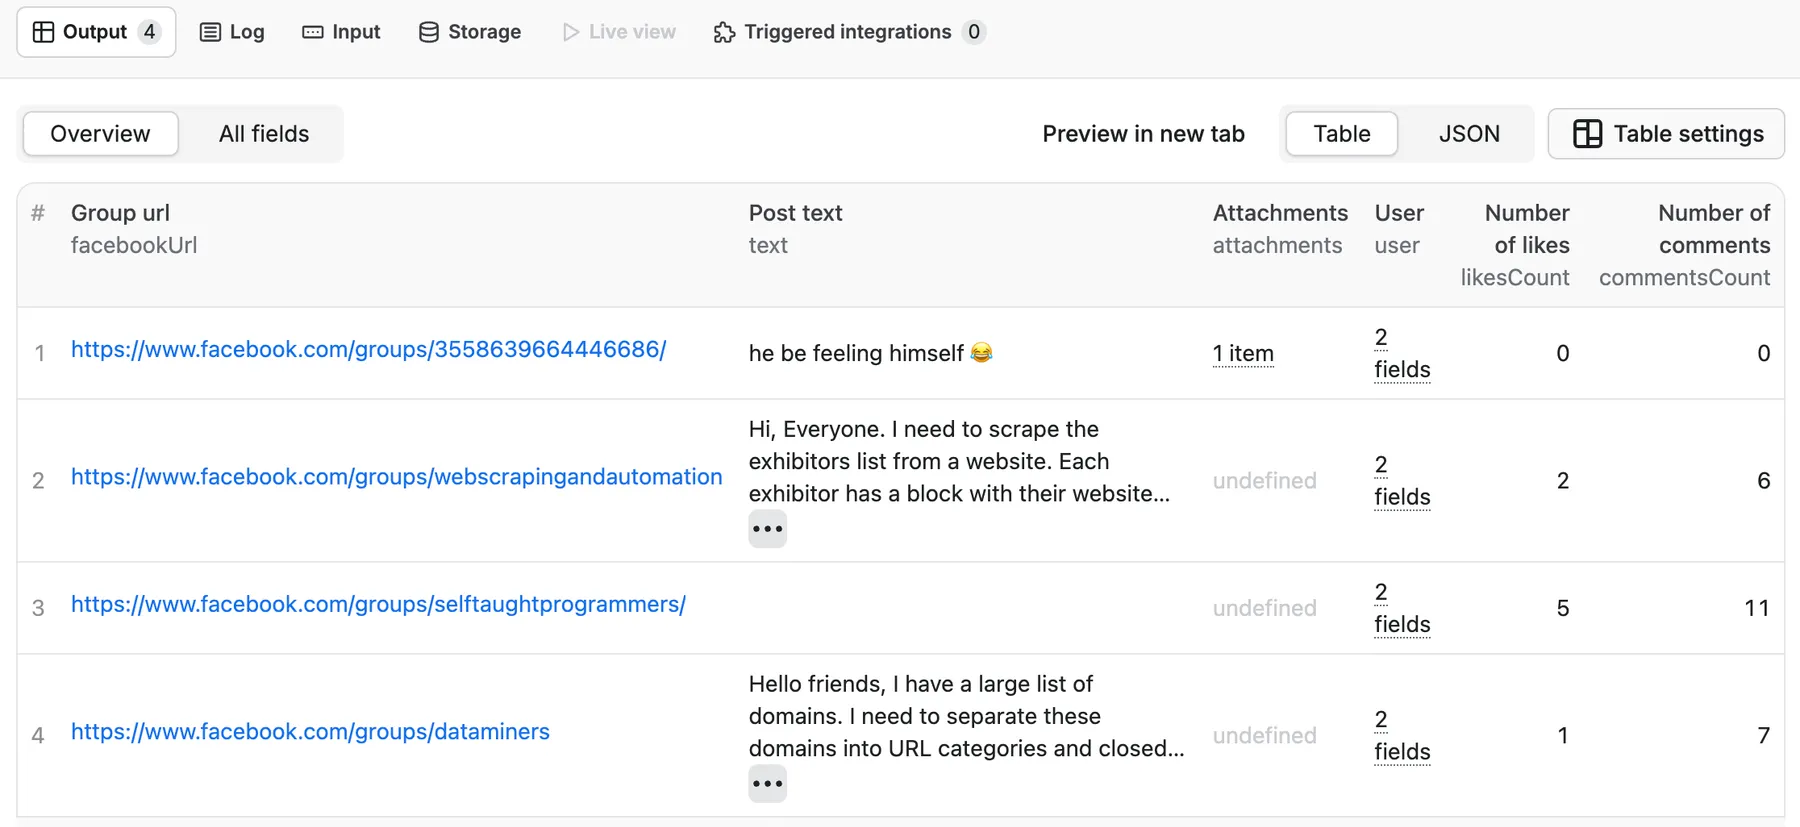Viewport: 1800px width, 827px height.
Task: Click Preview in new tab
Action: (1143, 134)
